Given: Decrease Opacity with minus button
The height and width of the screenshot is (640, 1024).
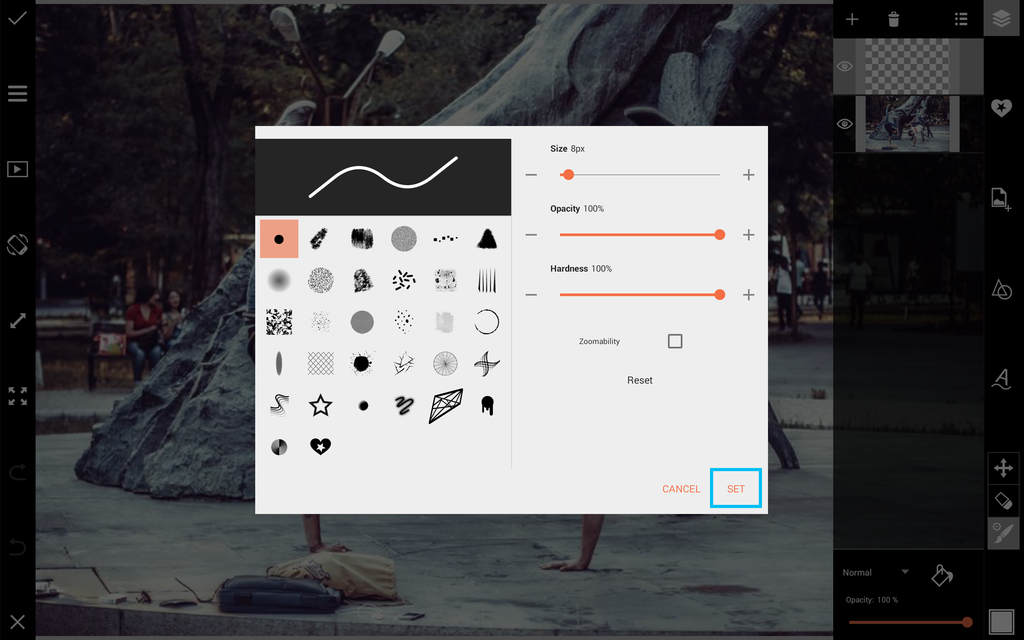Looking at the screenshot, I should click(x=531, y=234).
